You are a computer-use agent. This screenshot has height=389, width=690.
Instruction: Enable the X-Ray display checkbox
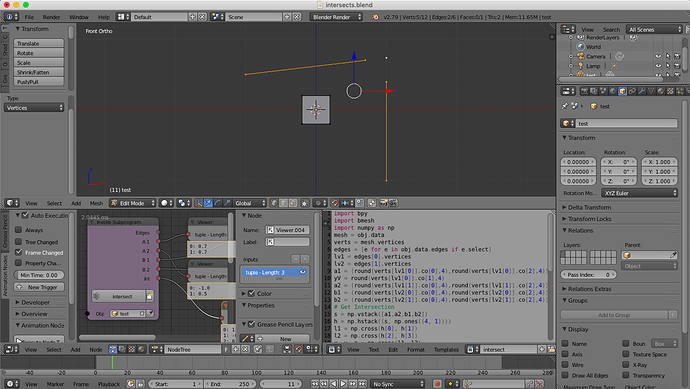(x=626, y=364)
